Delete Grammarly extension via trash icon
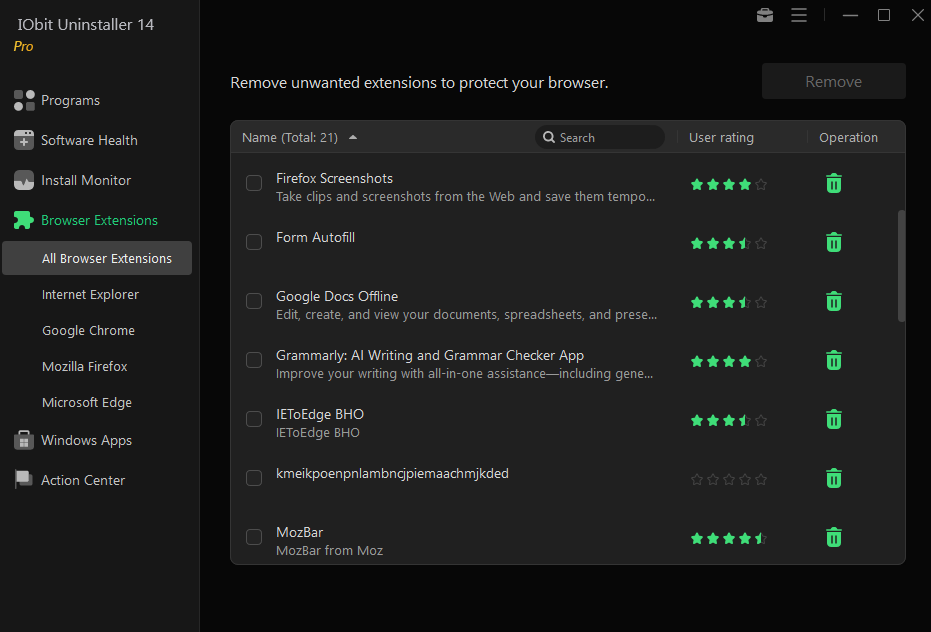 pyautogui.click(x=834, y=360)
